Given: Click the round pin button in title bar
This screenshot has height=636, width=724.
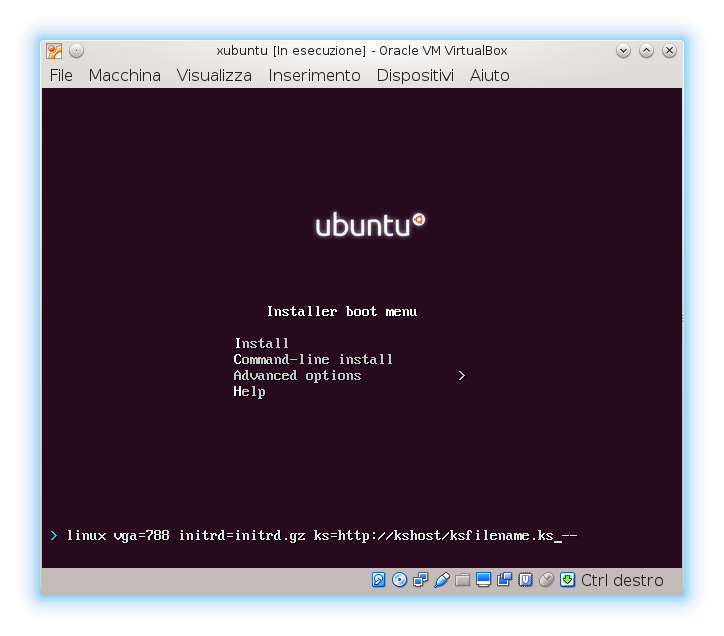Looking at the screenshot, I should point(77,50).
